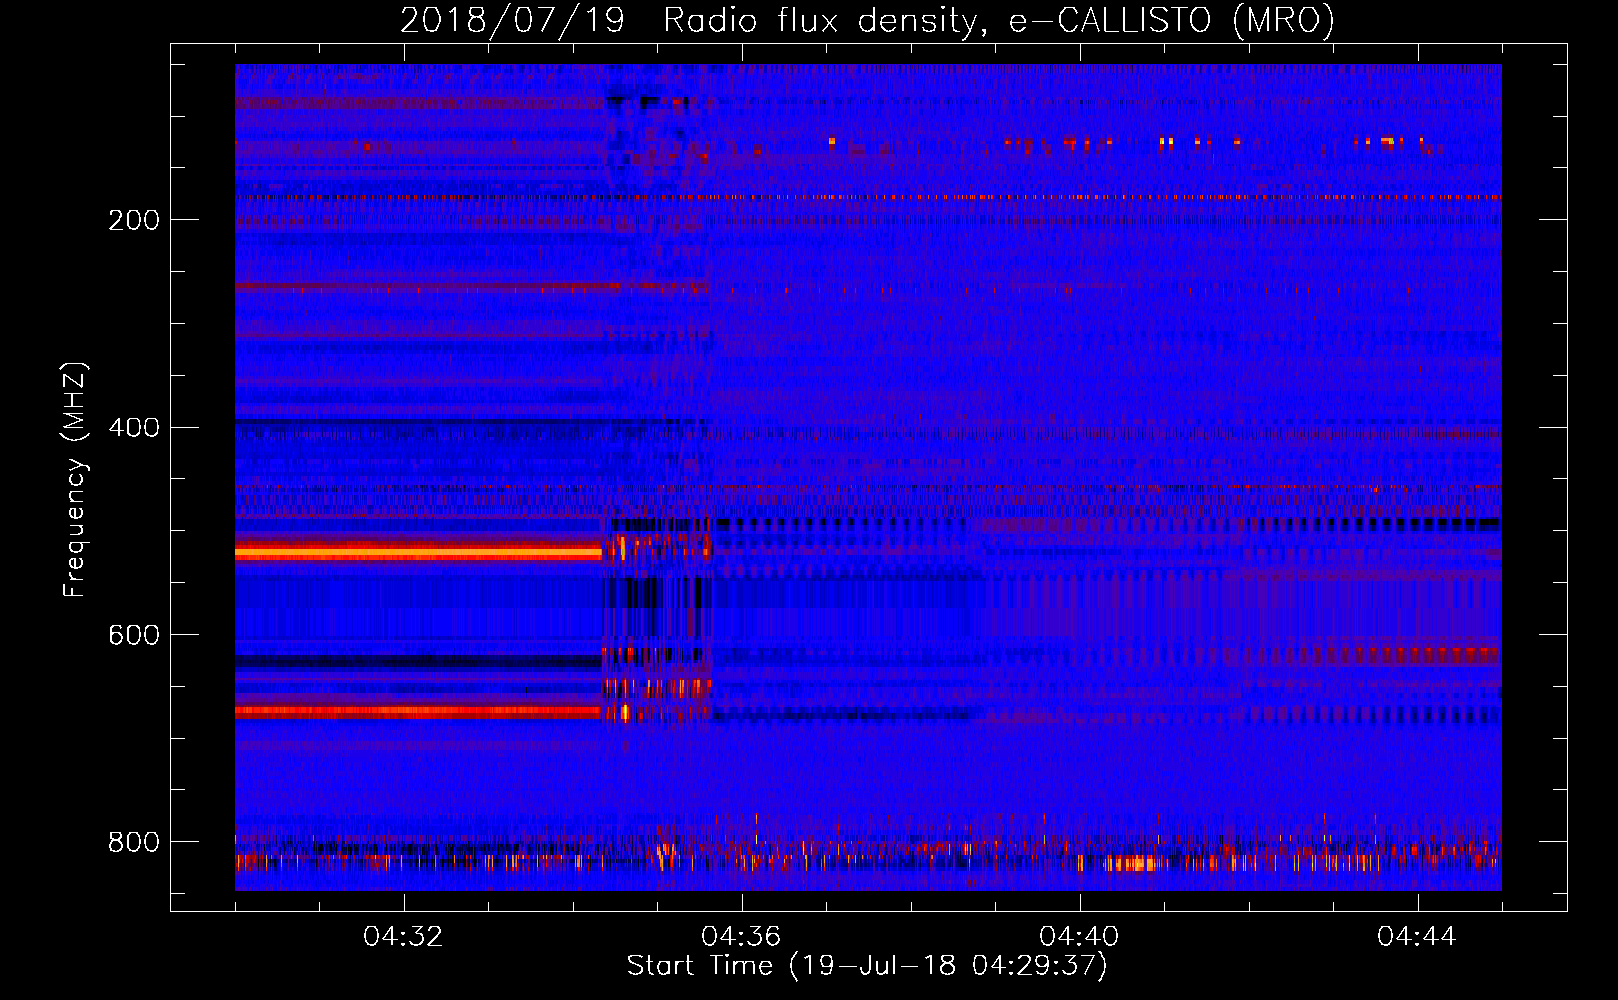Click the 04:44 time tick label
1618x1000 pixels.
tap(1417, 937)
